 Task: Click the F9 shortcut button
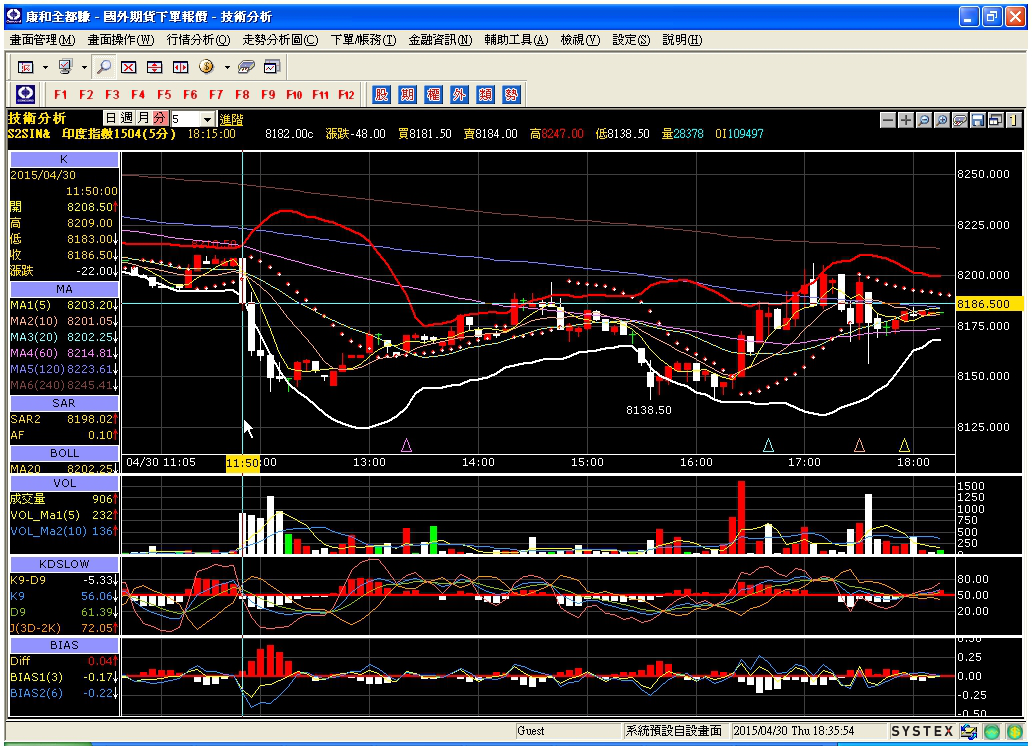(x=268, y=94)
